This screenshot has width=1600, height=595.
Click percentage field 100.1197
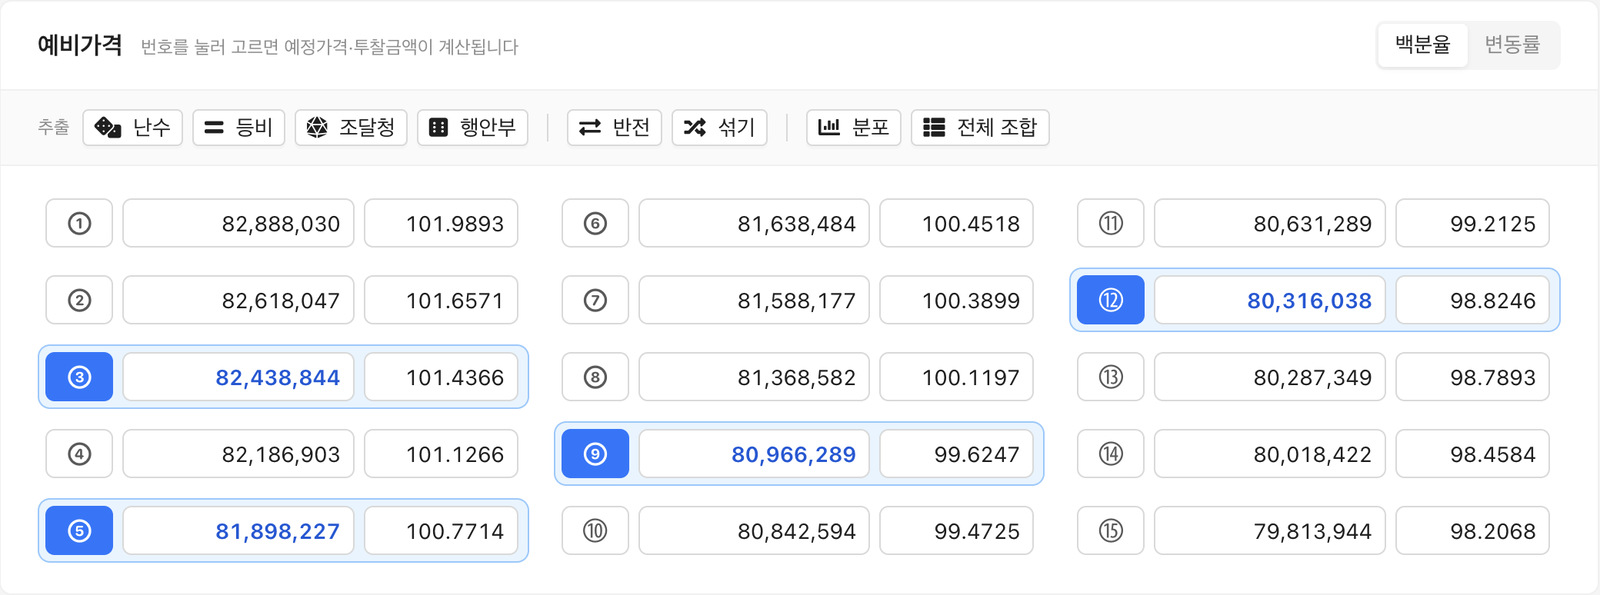click(x=957, y=377)
